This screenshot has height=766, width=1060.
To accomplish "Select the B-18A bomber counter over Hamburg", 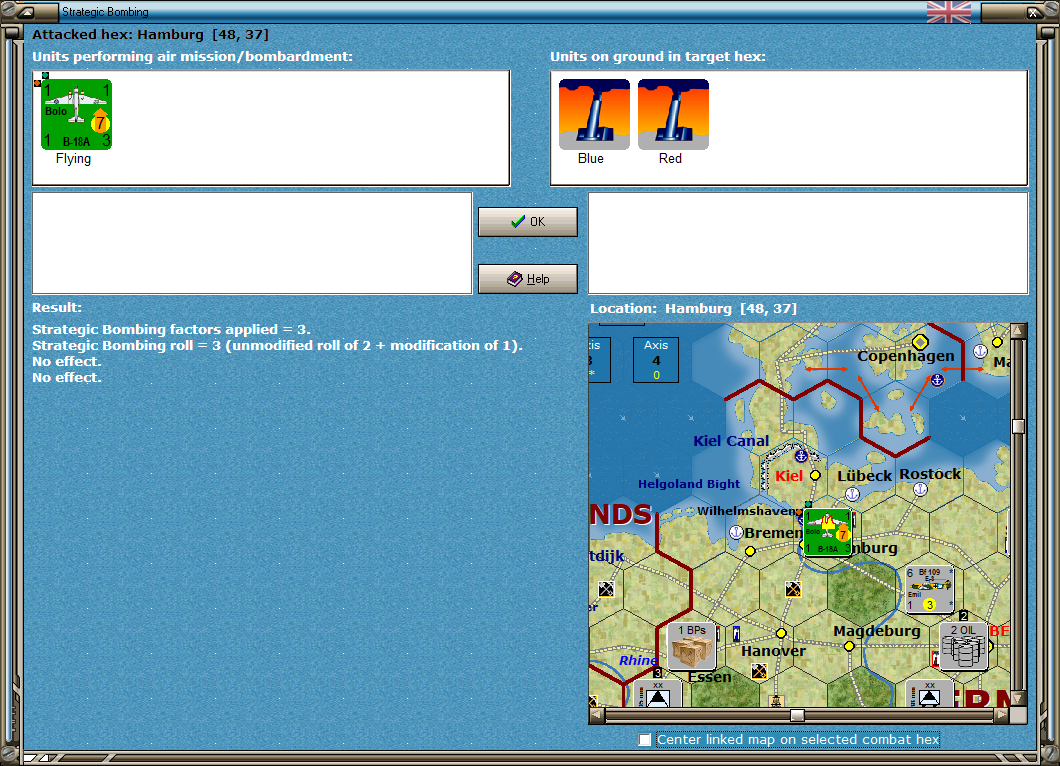I will (x=827, y=531).
